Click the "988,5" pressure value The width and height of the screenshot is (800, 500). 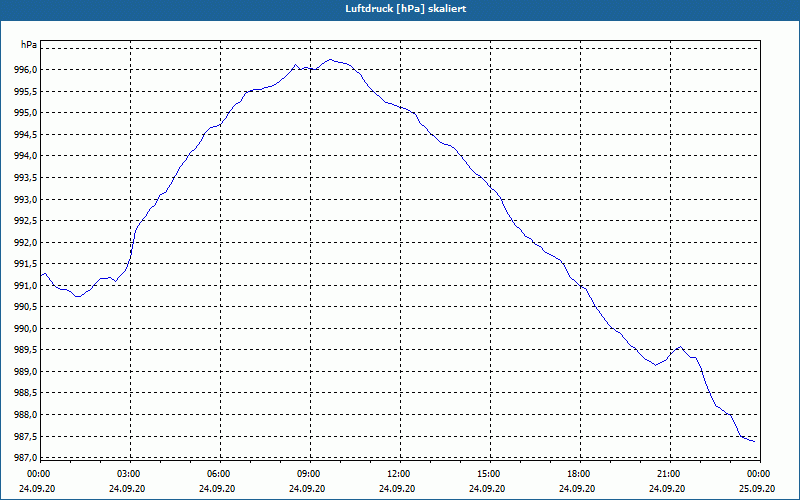pyautogui.click(x=28, y=393)
